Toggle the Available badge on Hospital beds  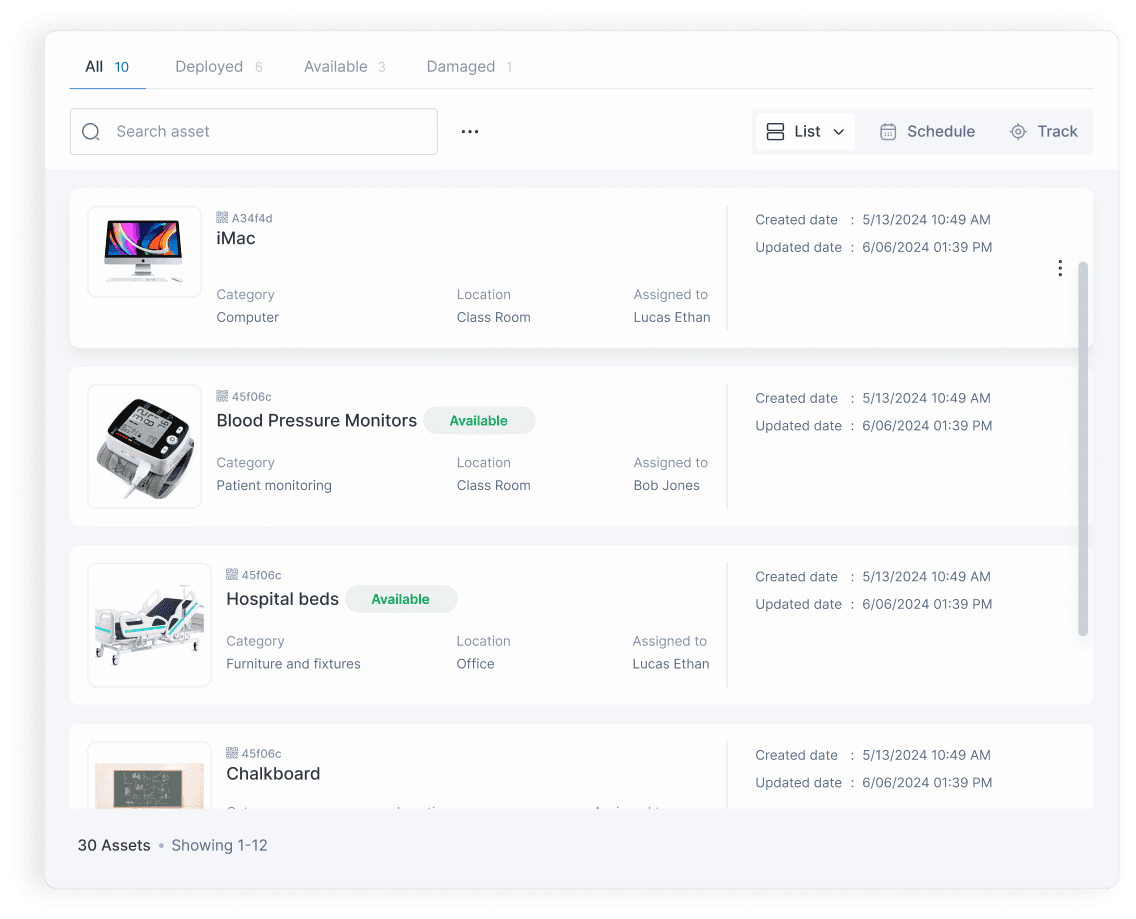(401, 599)
